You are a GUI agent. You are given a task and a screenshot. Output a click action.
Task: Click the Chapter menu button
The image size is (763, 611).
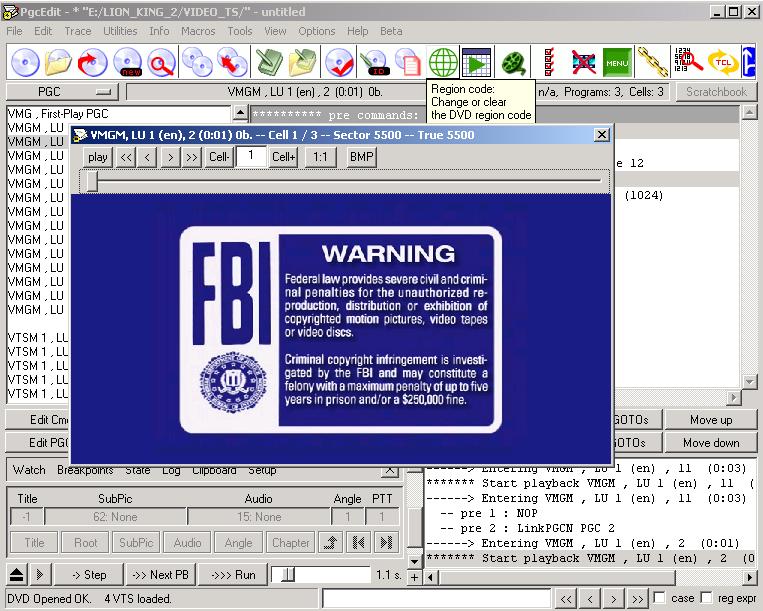coord(291,542)
